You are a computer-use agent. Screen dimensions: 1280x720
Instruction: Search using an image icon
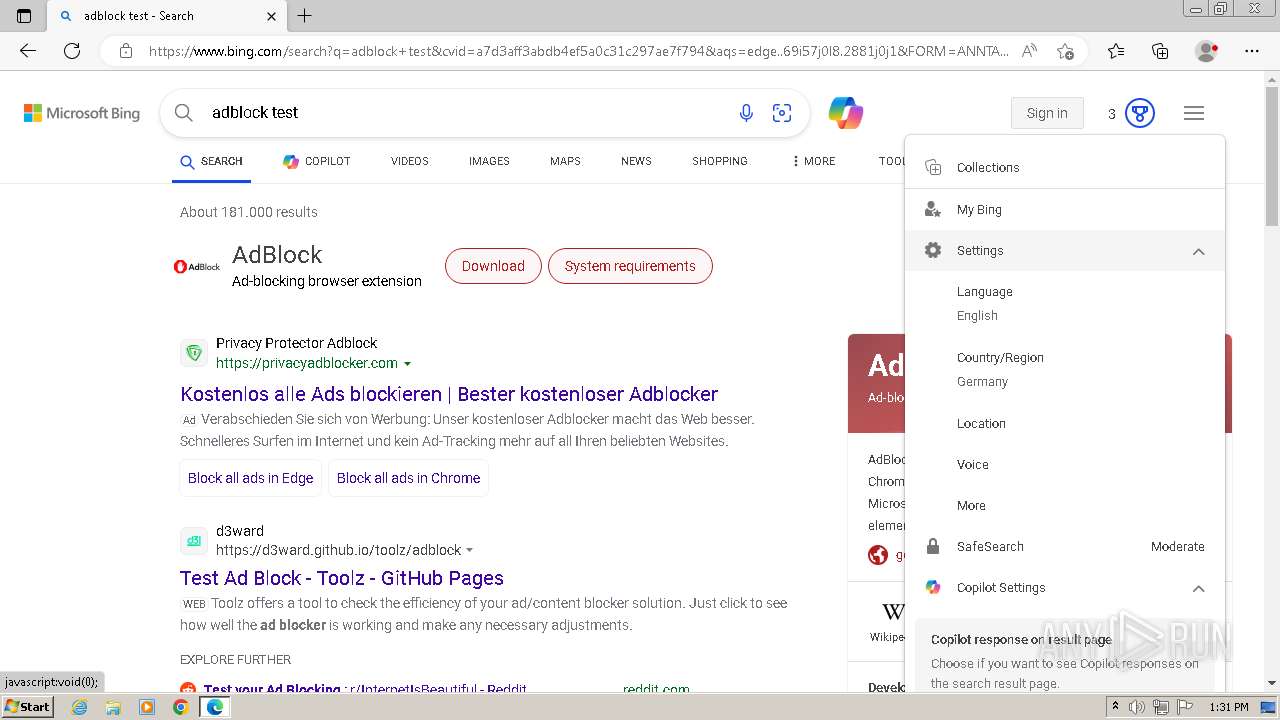[x=782, y=113]
